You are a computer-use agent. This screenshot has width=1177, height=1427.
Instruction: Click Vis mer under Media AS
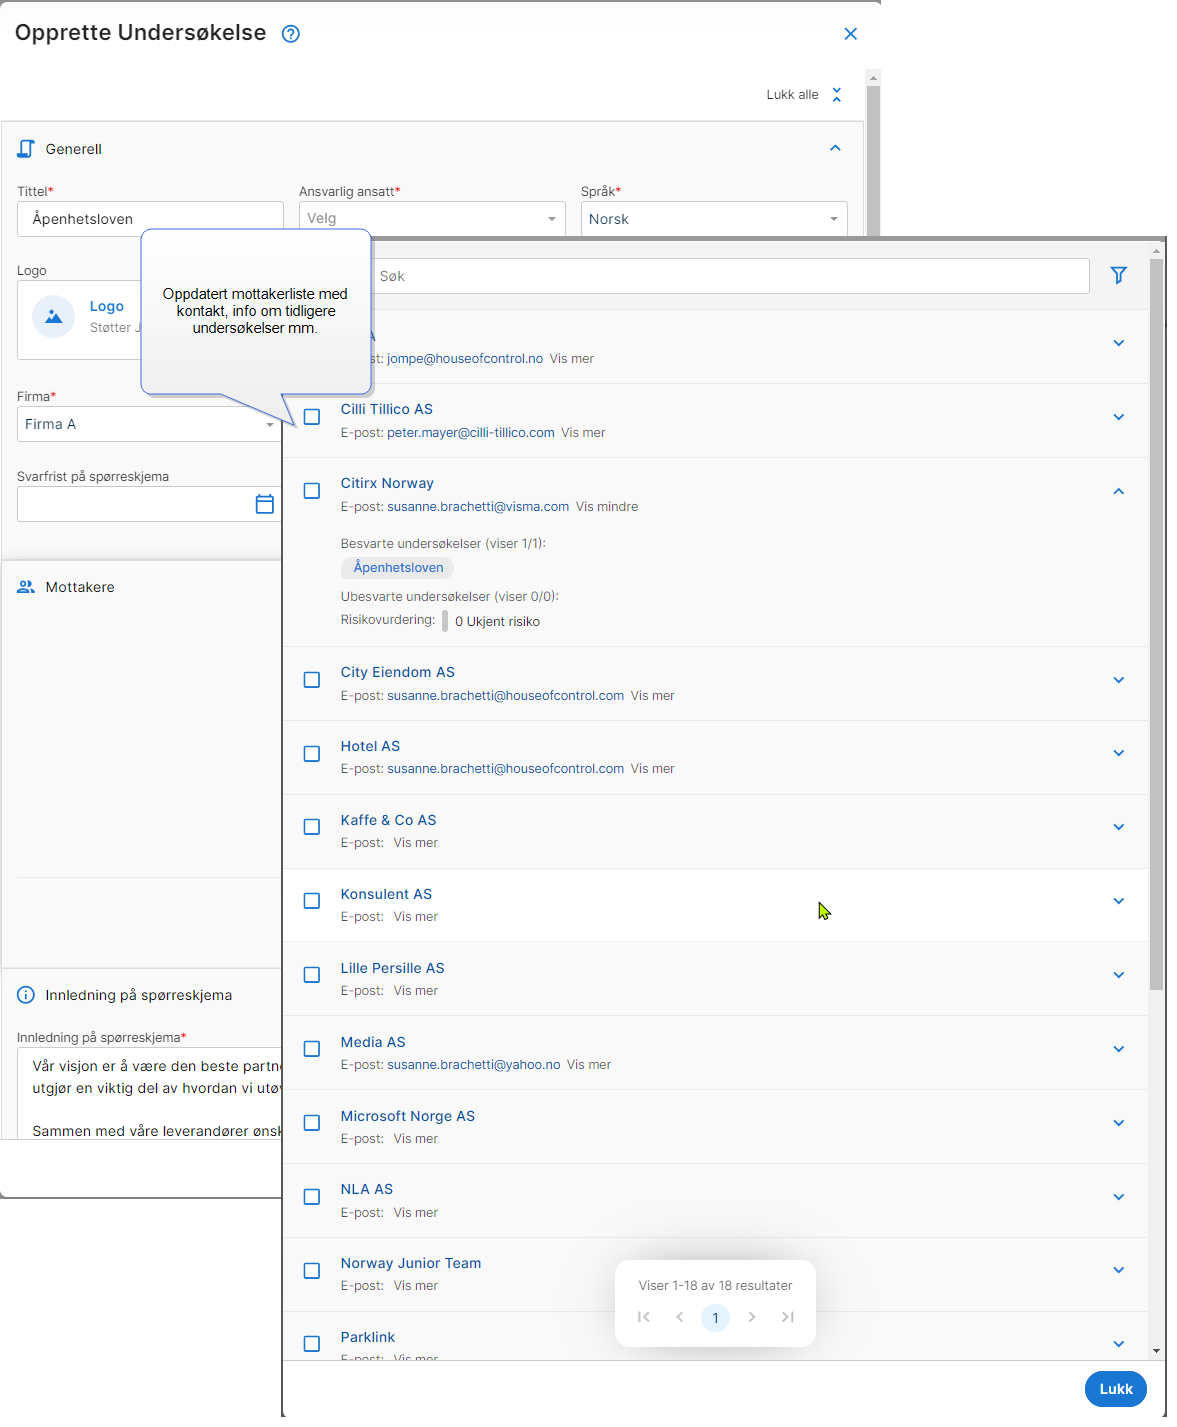[x=589, y=1065]
